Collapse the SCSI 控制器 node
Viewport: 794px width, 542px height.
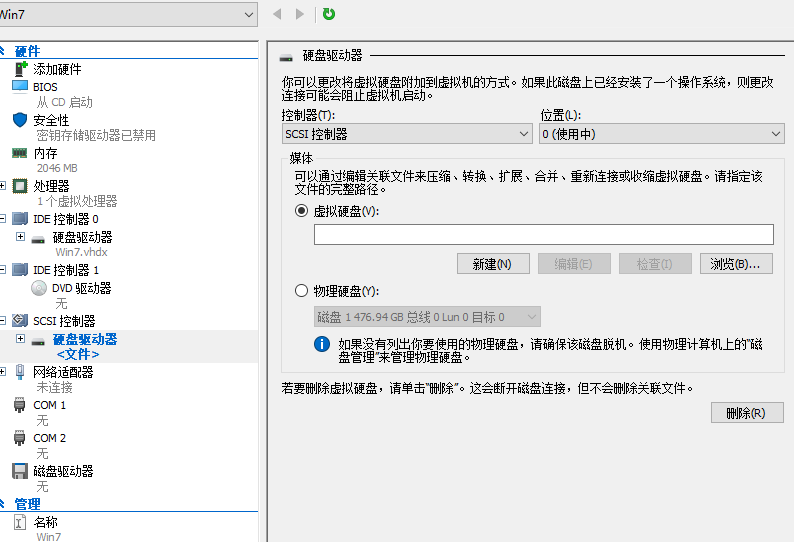[x=3, y=321]
